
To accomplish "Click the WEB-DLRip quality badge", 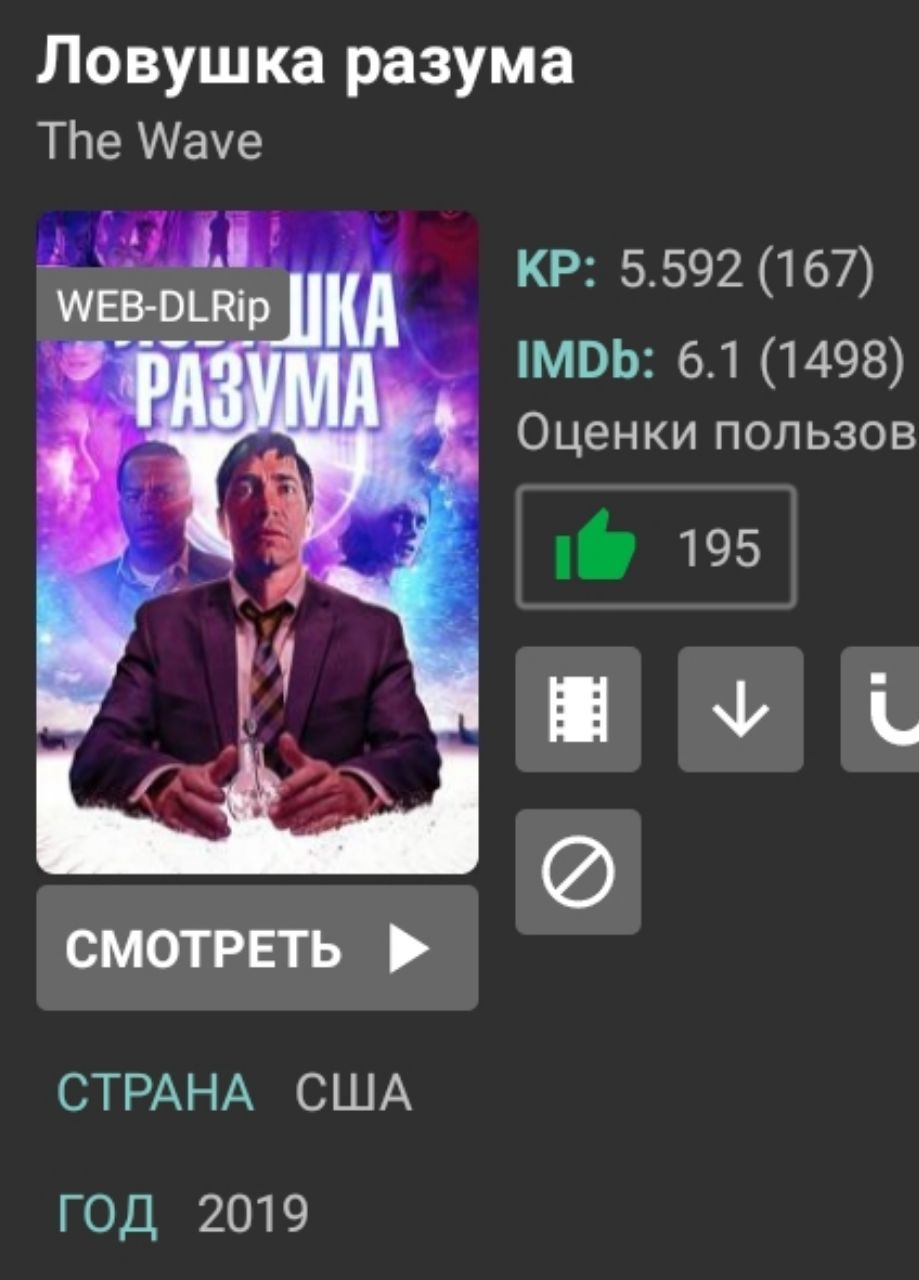I will (163, 304).
